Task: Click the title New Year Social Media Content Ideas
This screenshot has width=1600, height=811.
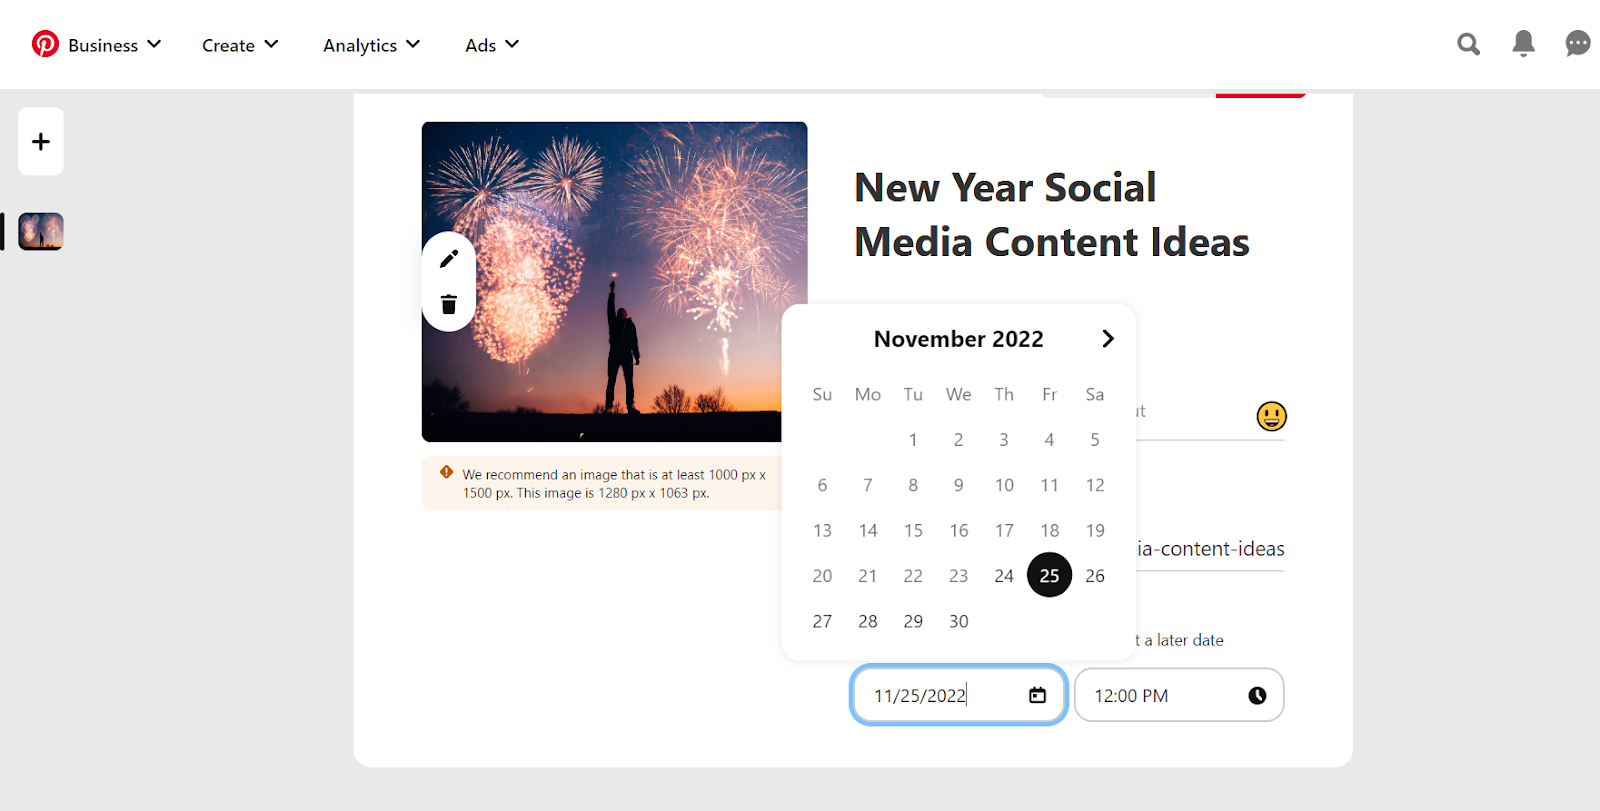Action: [x=1051, y=215]
